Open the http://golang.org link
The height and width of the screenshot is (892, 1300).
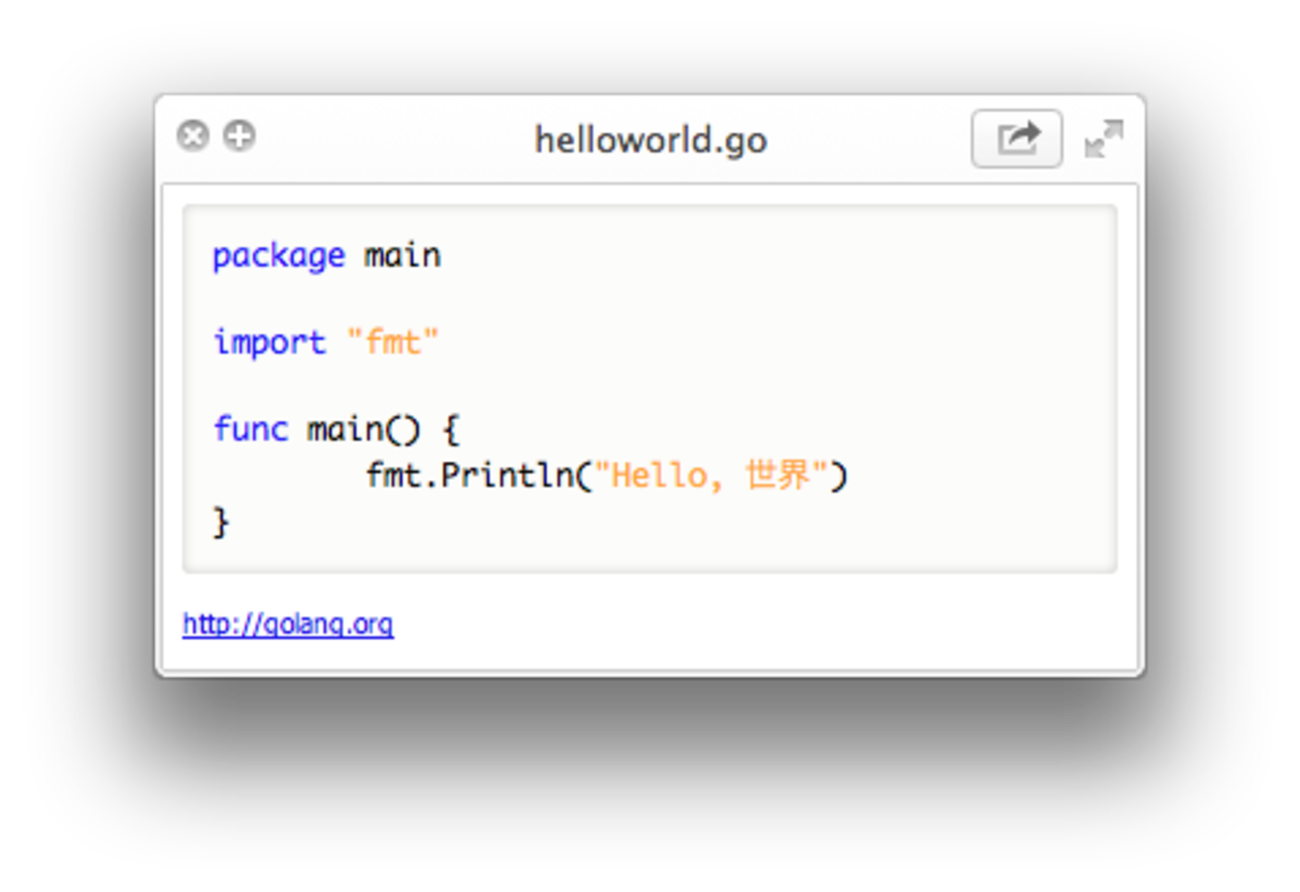pos(288,625)
